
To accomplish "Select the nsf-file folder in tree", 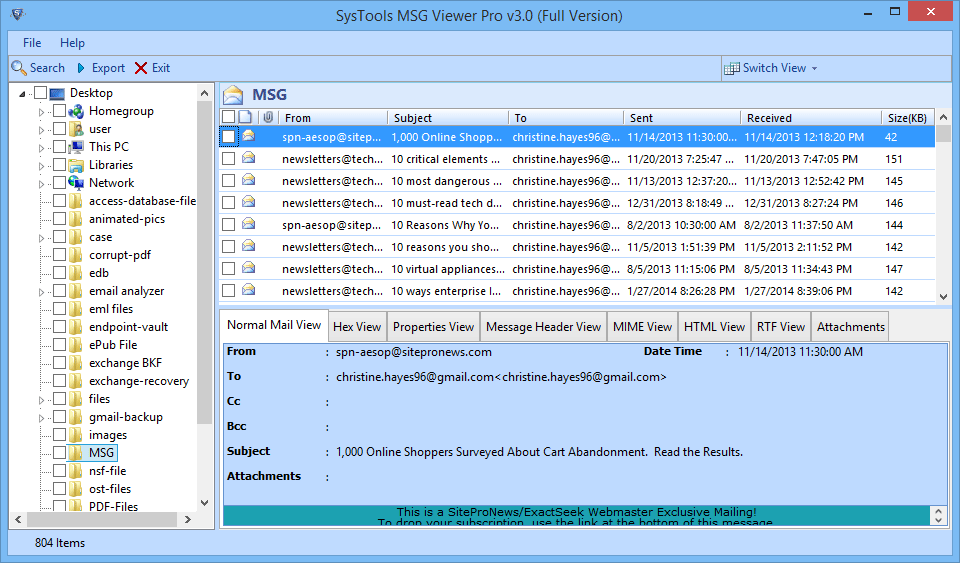I will tap(107, 471).
